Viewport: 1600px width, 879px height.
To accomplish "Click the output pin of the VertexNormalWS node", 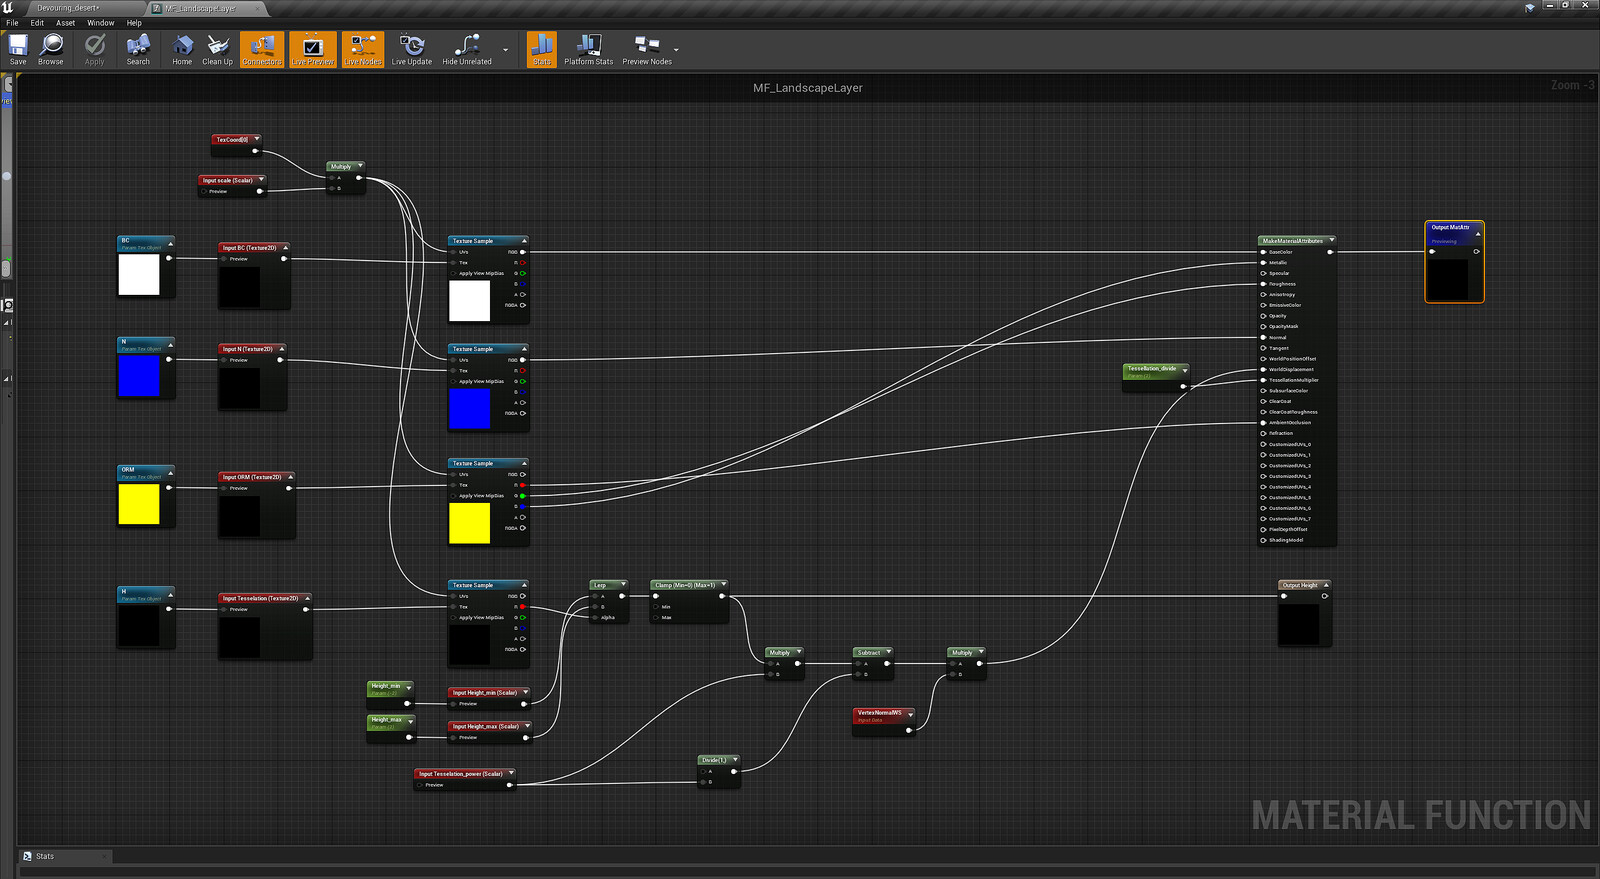I will 909,730.
